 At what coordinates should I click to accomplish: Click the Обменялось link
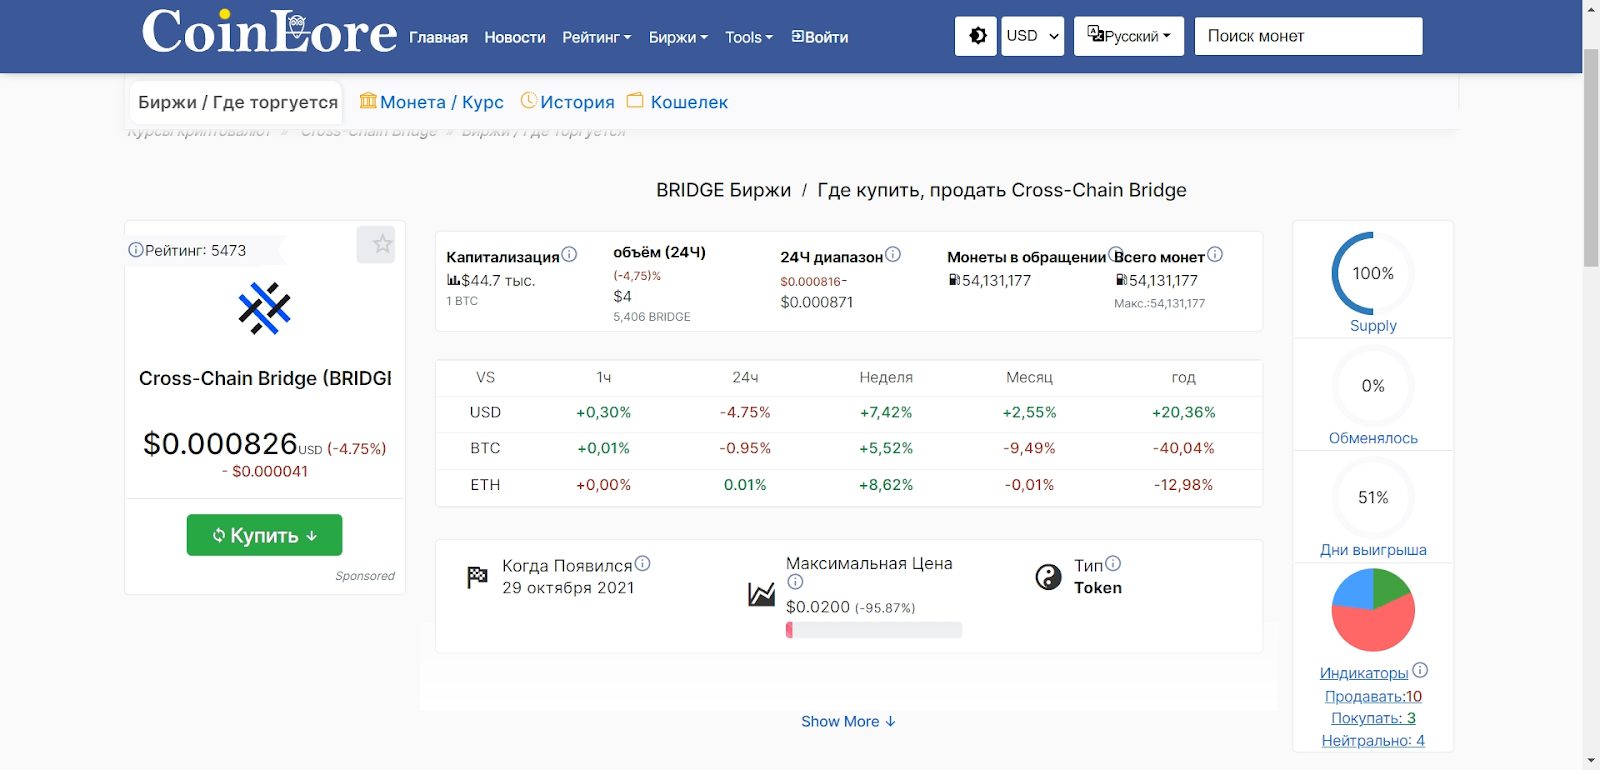(x=1373, y=438)
